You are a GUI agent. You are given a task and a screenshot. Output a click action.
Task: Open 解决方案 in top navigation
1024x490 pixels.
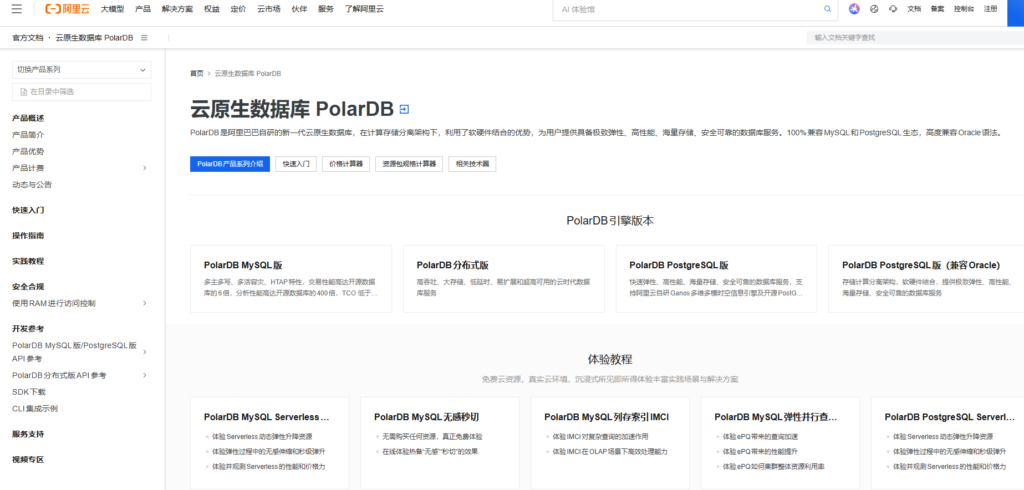(x=177, y=9)
